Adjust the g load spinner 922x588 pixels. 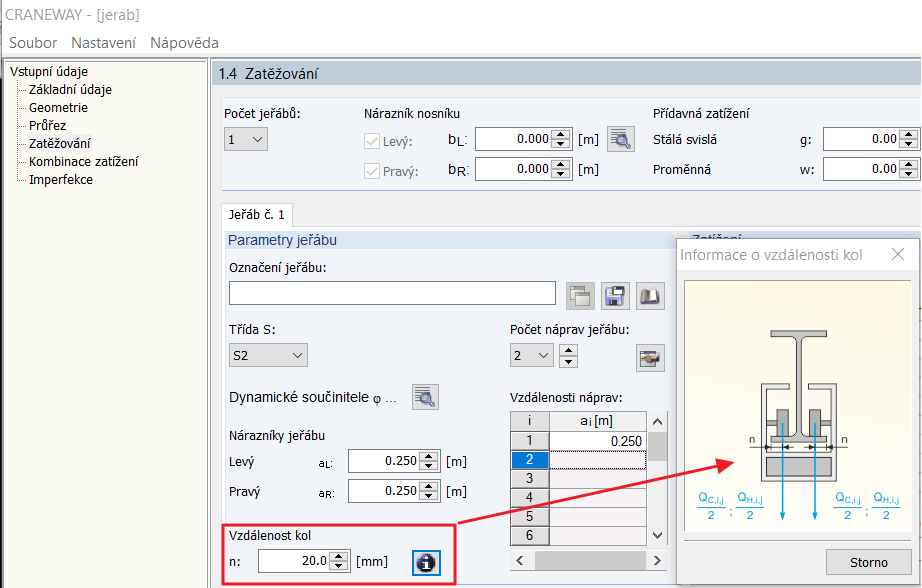(909, 139)
